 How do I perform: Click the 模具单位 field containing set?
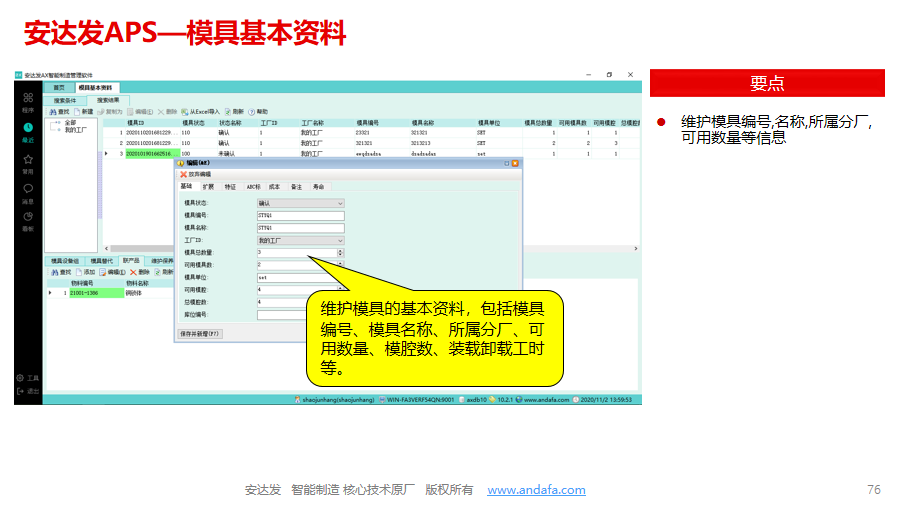tap(300, 278)
